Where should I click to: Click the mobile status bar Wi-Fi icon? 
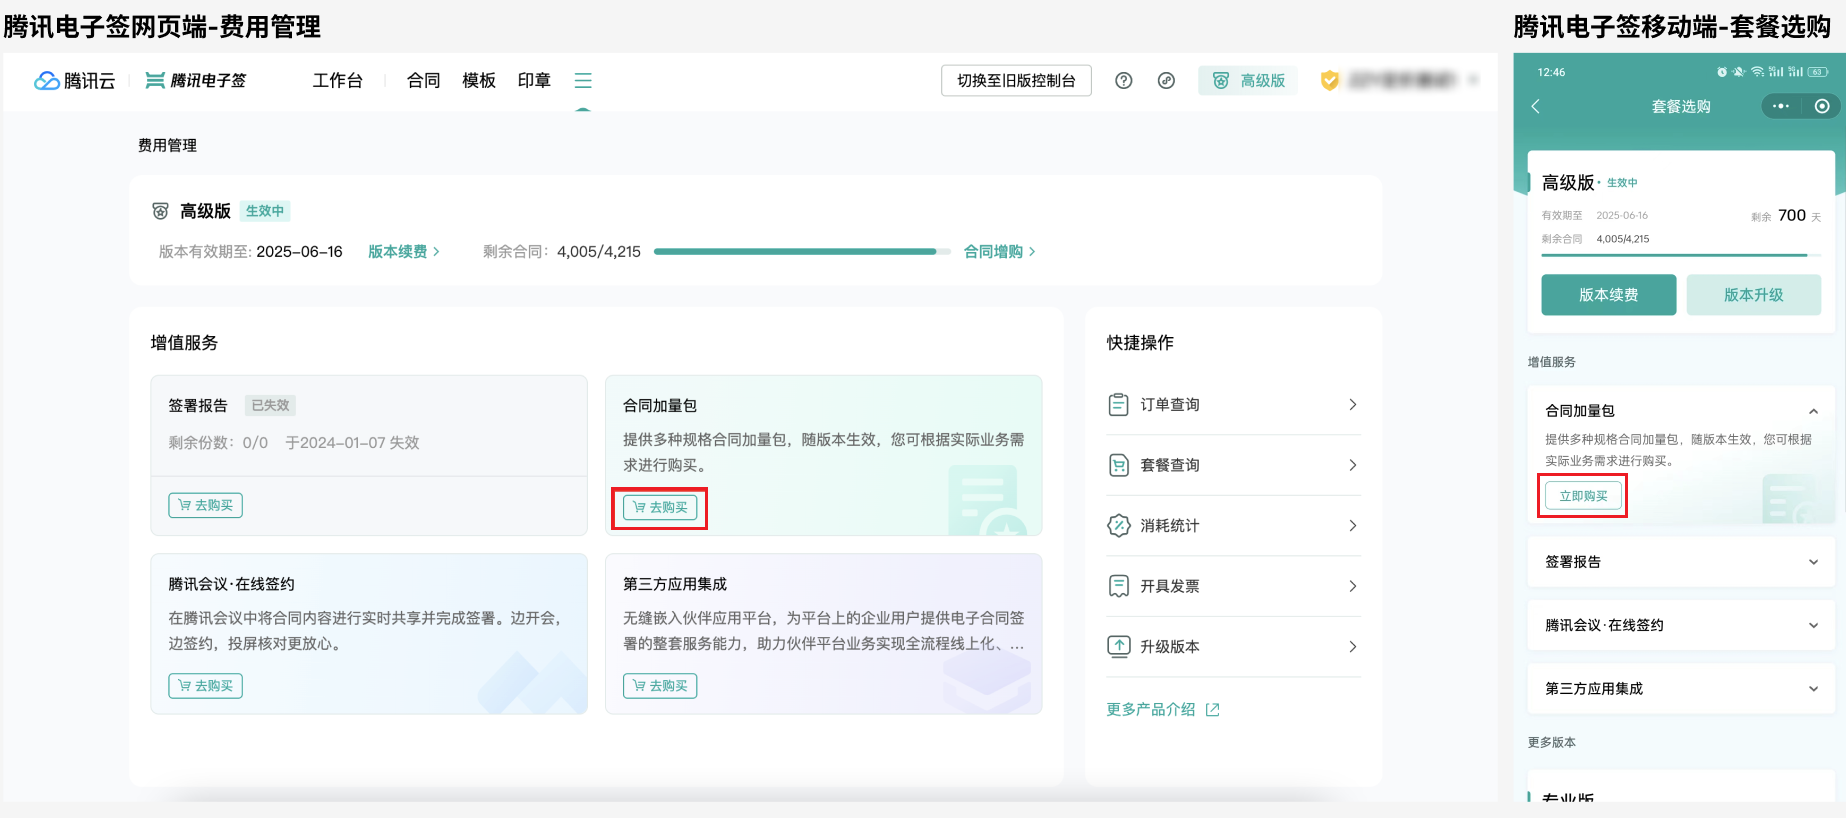tap(1757, 72)
